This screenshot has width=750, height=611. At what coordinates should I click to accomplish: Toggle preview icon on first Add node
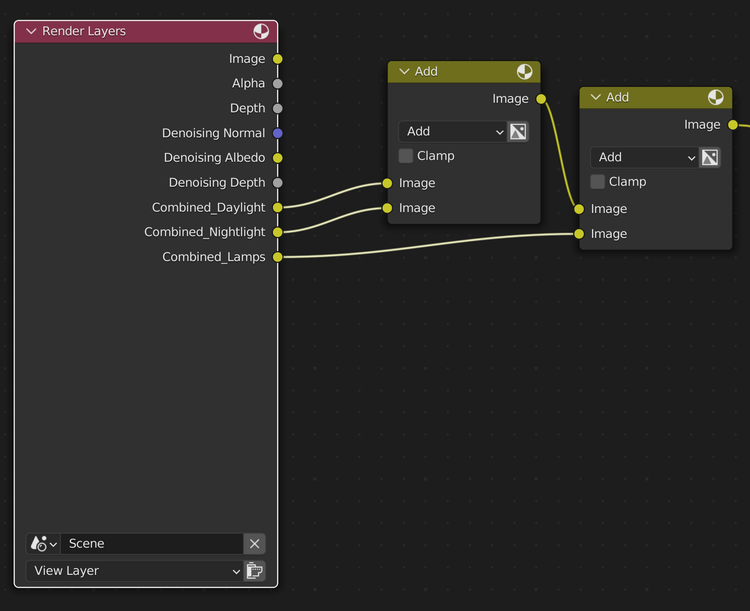(x=524, y=72)
